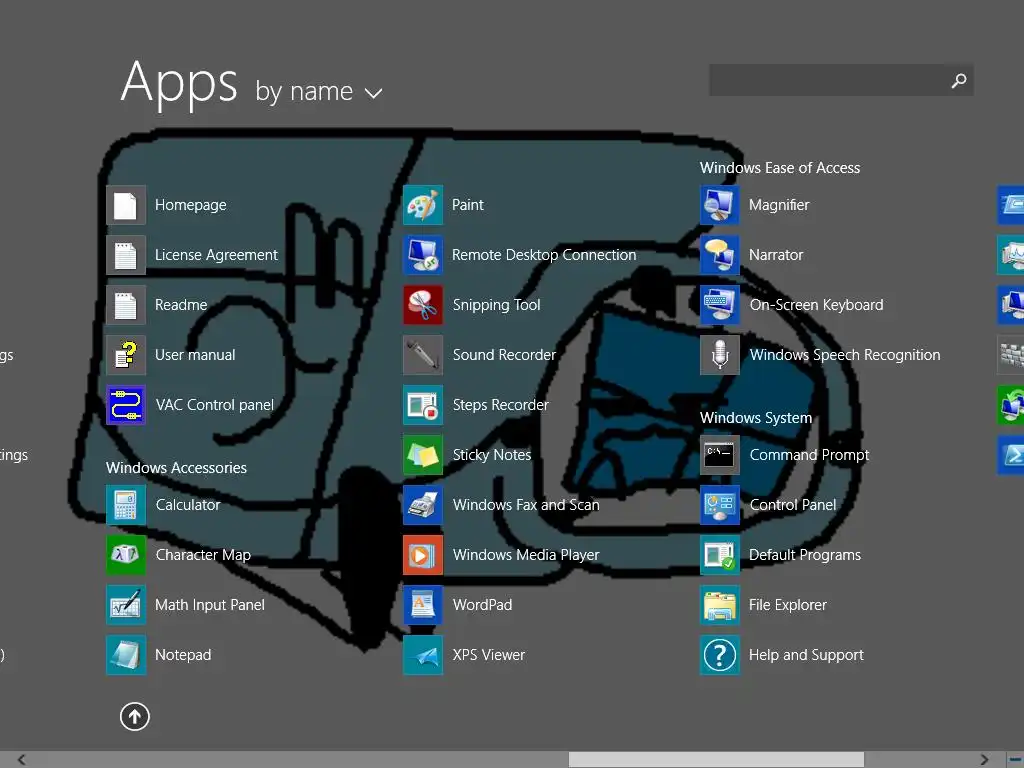Click the chevron next to 'by name'
Image resolution: width=1024 pixels, height=768 pixels.
point(373,93)
